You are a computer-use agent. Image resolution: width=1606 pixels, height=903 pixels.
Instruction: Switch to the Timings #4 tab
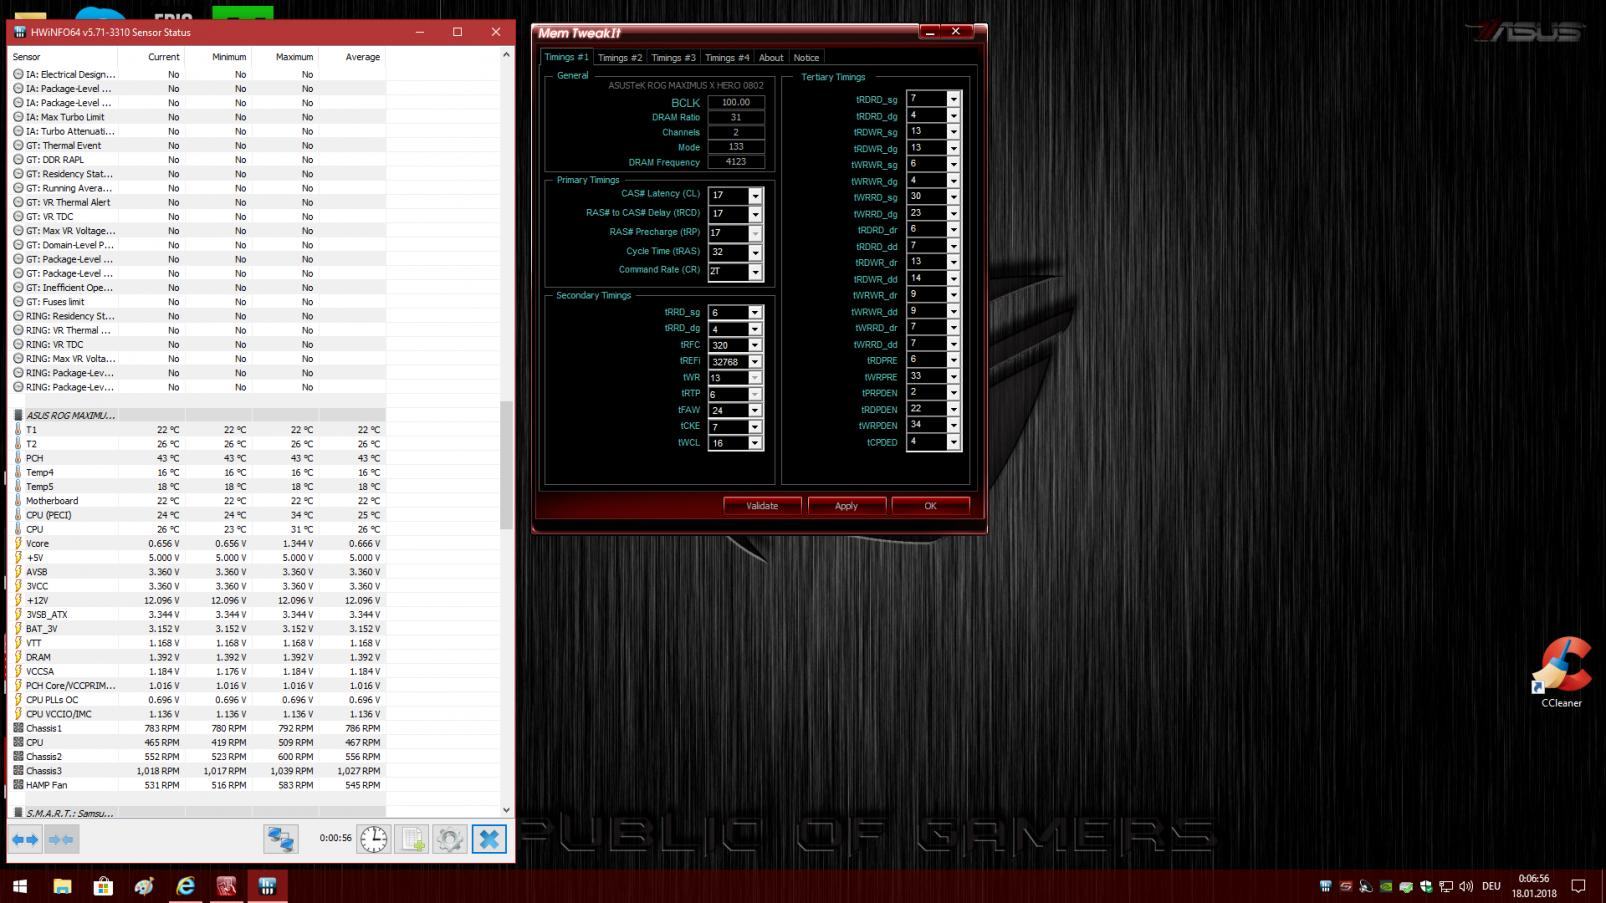point(727,58)
